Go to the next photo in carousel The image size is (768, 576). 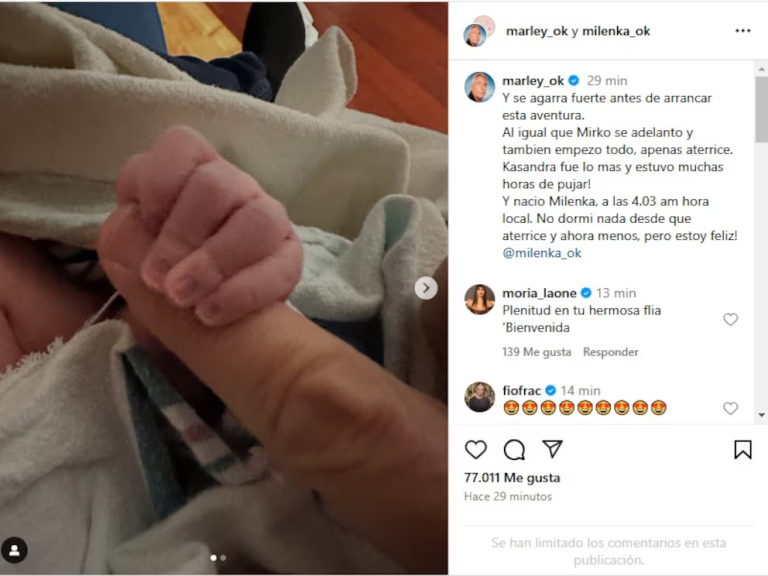click(x=426, y=288)
